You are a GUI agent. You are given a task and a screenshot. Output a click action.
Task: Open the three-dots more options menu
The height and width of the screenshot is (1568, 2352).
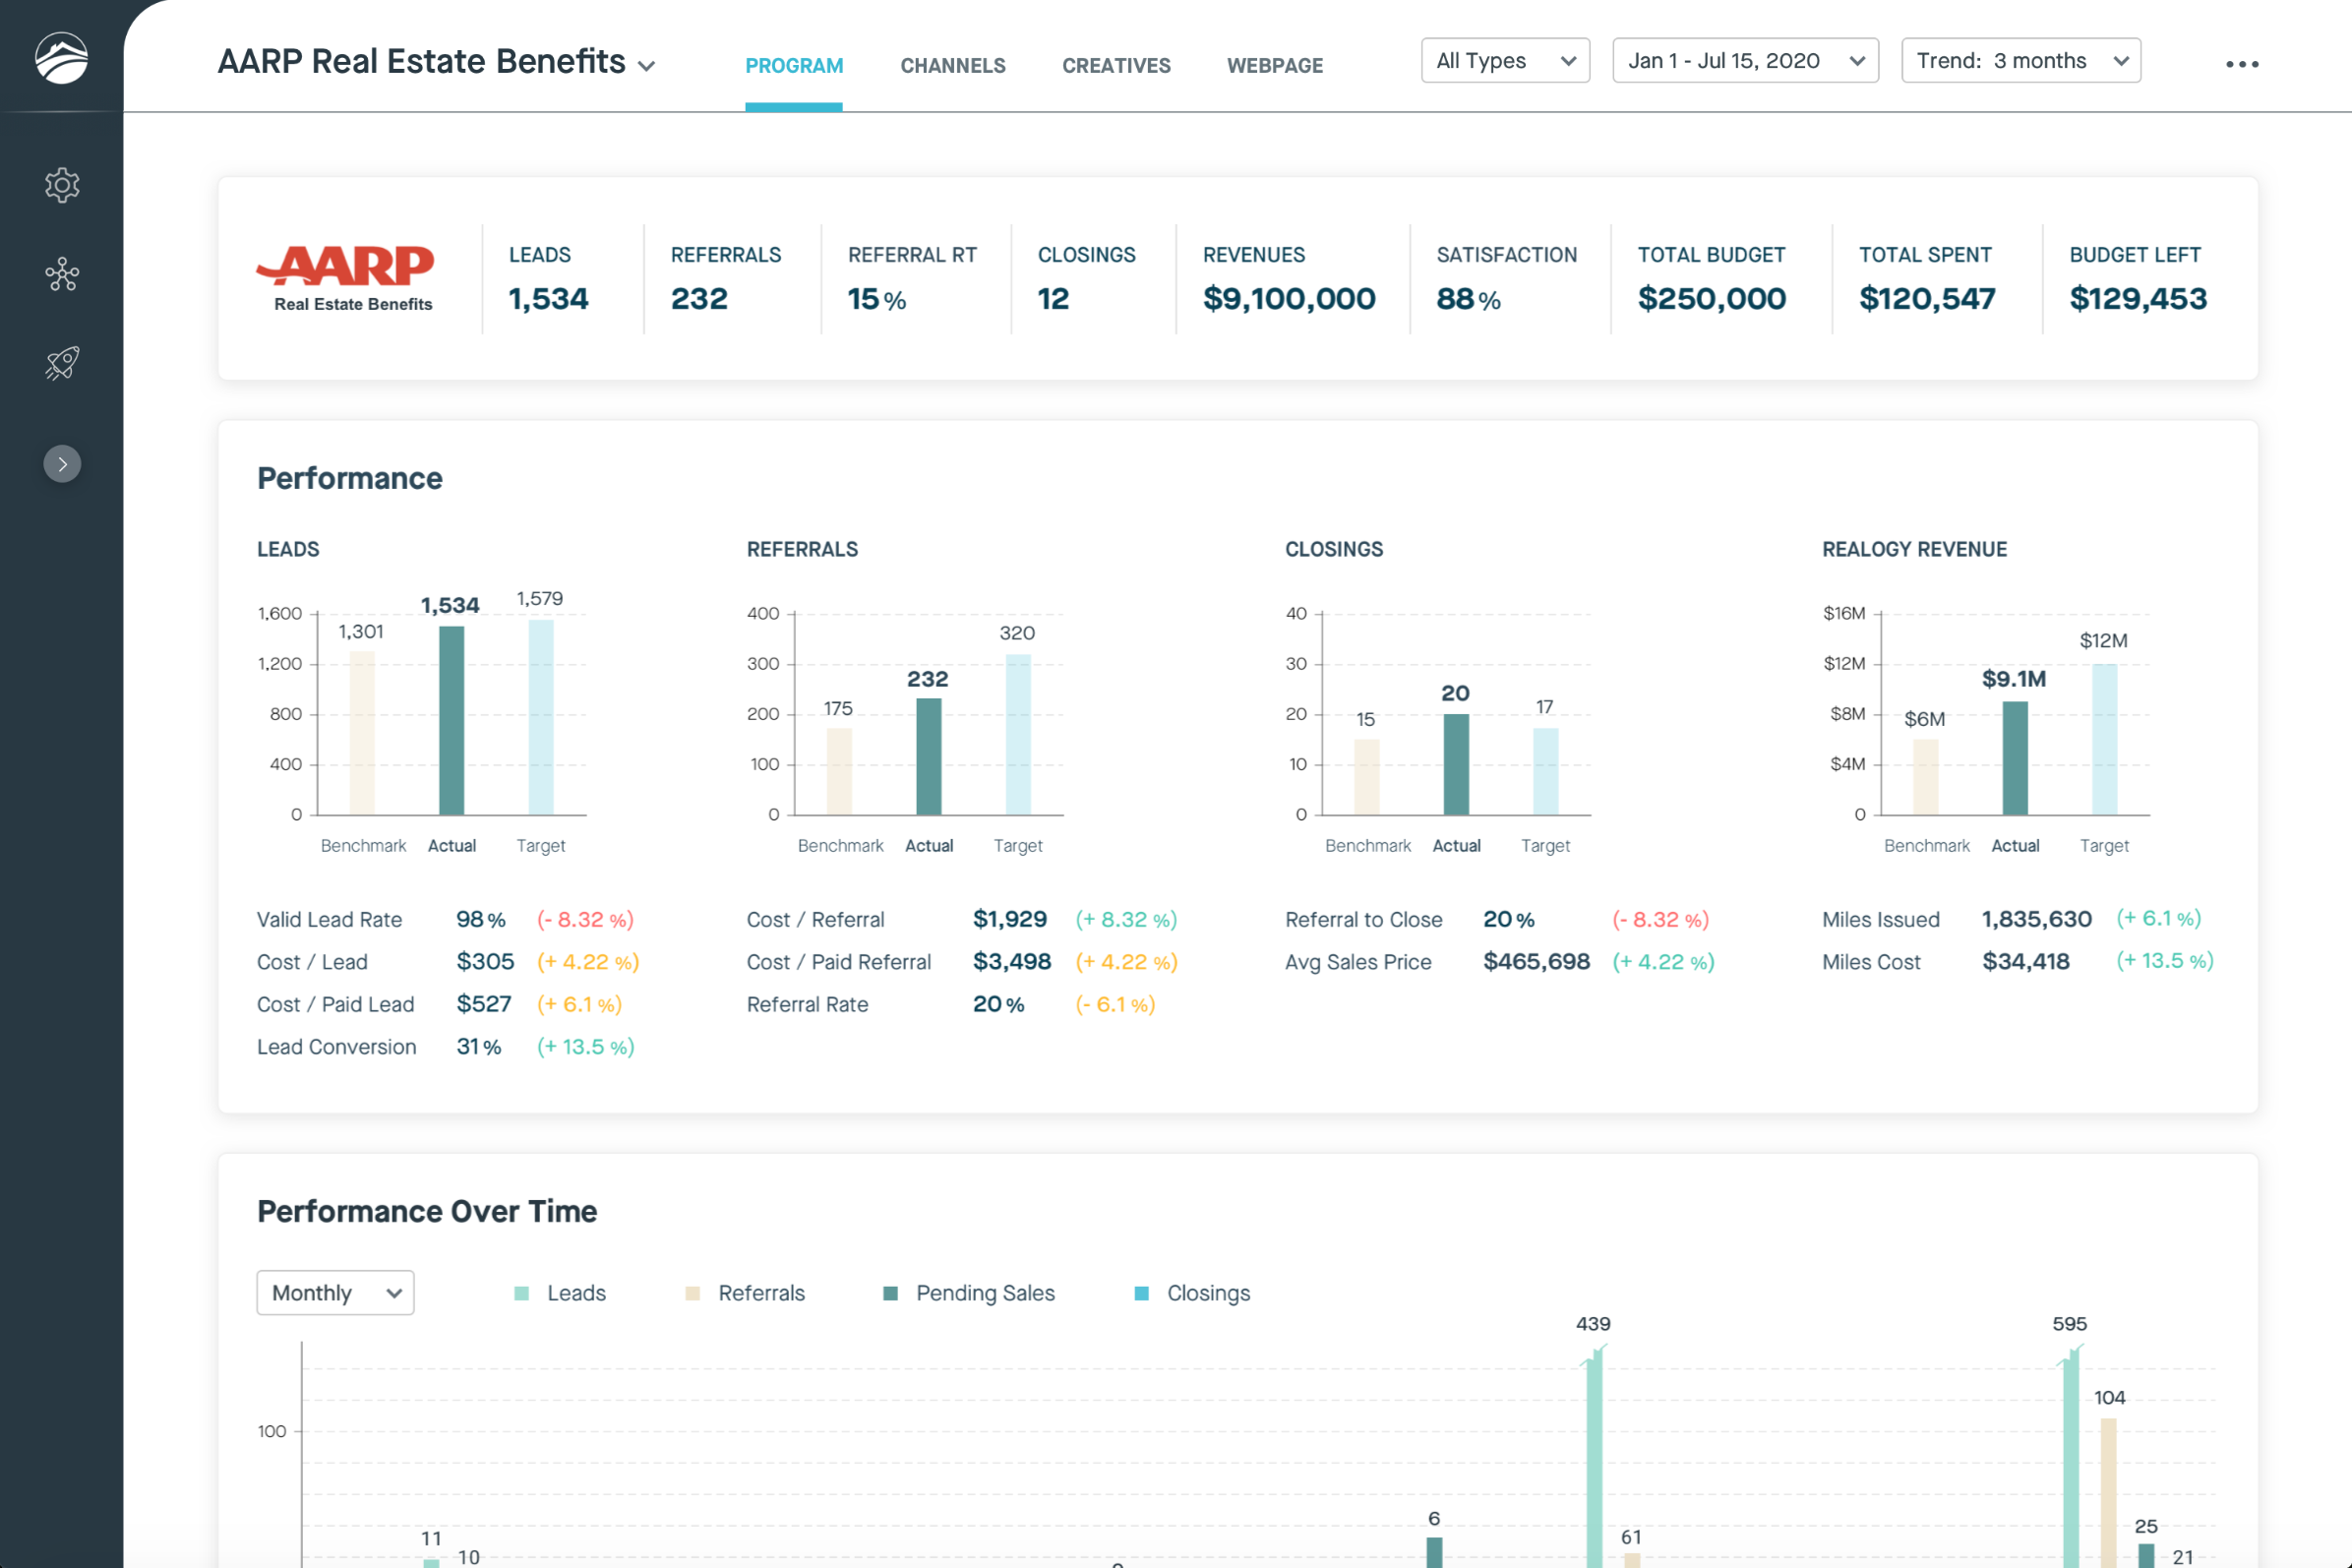[2241, 64]
